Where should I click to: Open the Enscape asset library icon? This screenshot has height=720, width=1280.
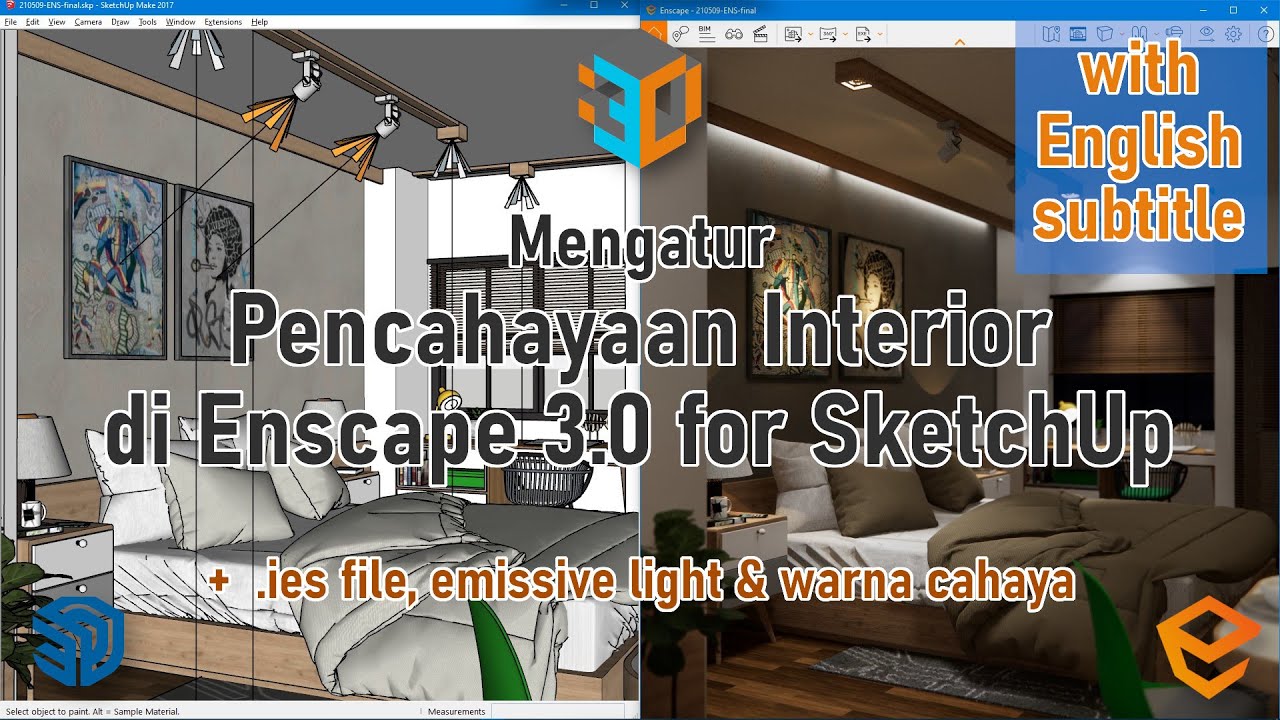[x=1078, y=34]
